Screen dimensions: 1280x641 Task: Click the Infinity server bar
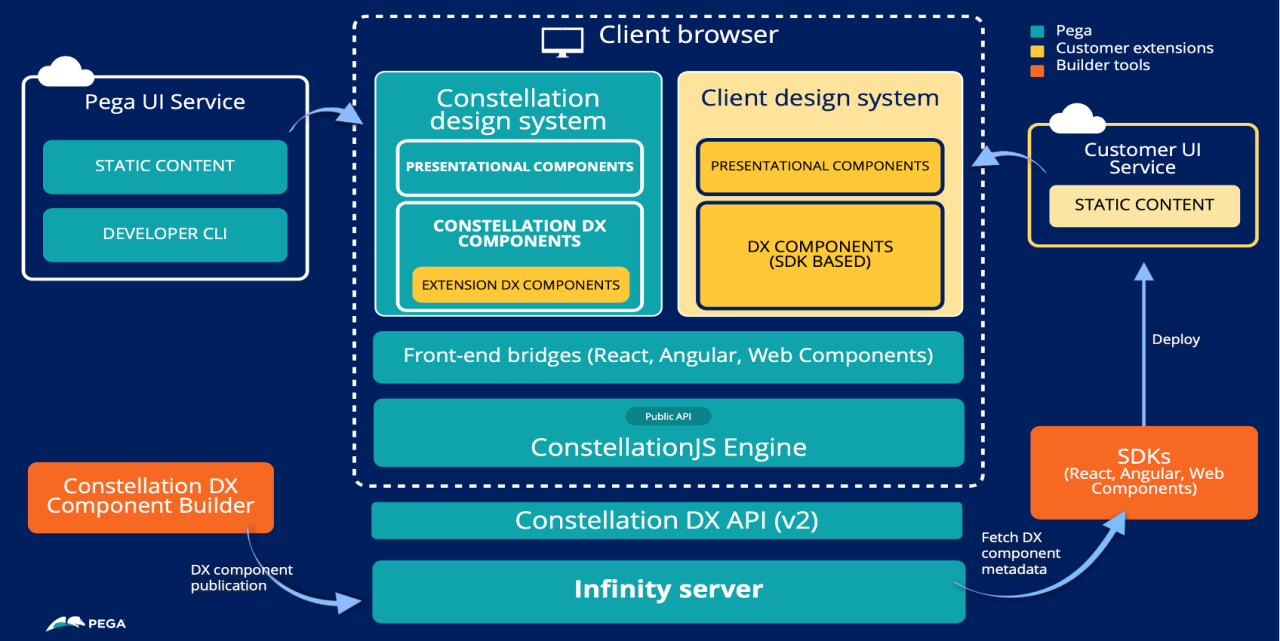[x=668, y=590]
